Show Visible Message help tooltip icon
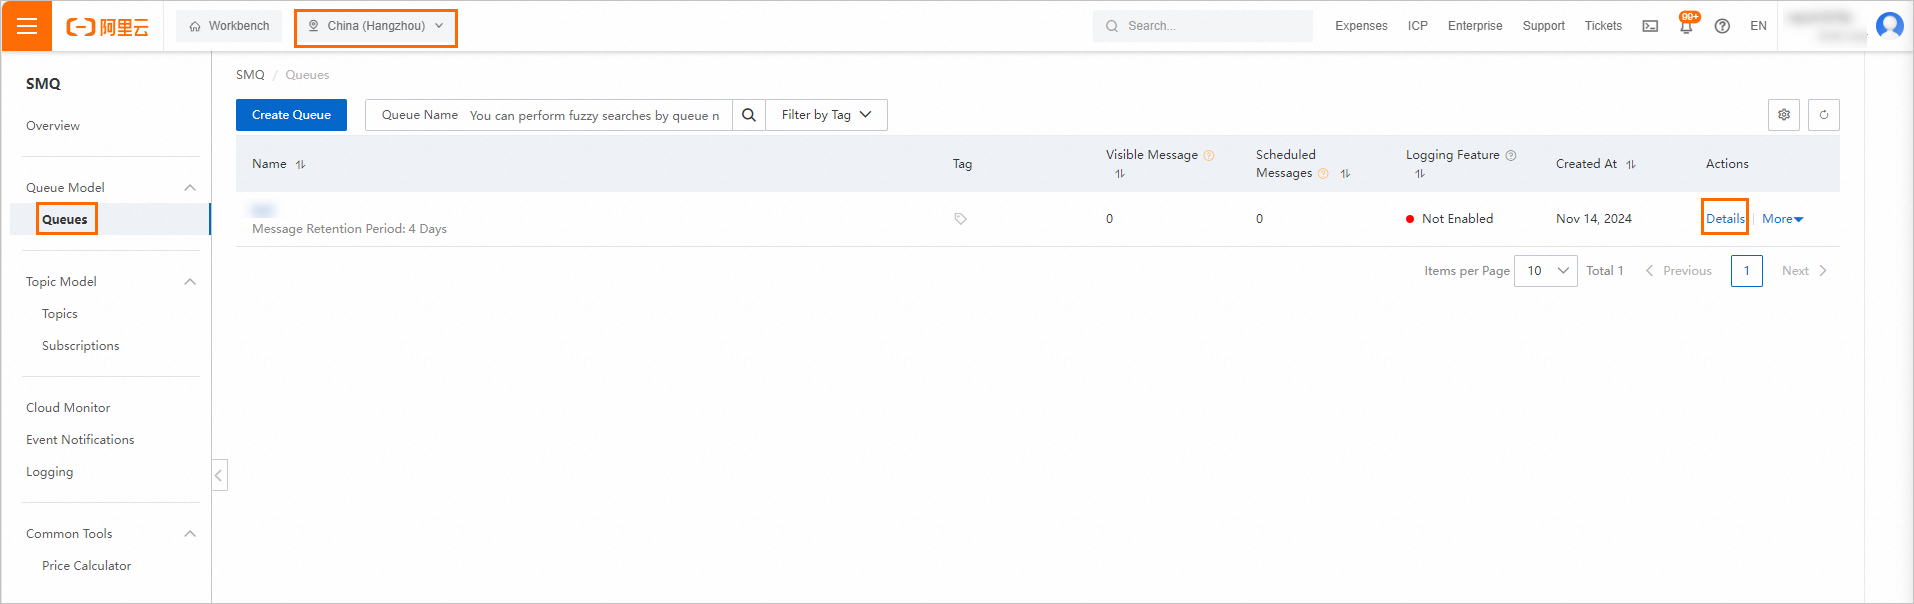The width and height of the screenshot is (1914, 604). [1209, 155]
